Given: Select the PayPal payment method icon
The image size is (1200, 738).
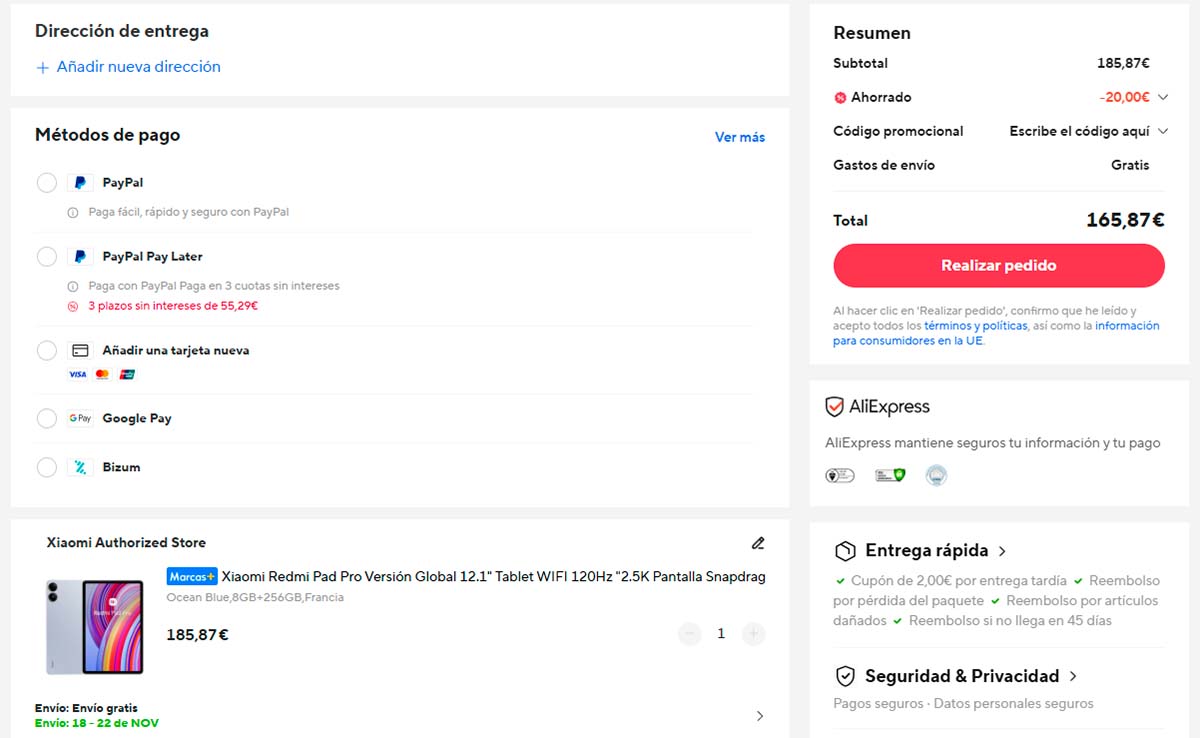Looking at the screenshot, I should tap(80, 182).
